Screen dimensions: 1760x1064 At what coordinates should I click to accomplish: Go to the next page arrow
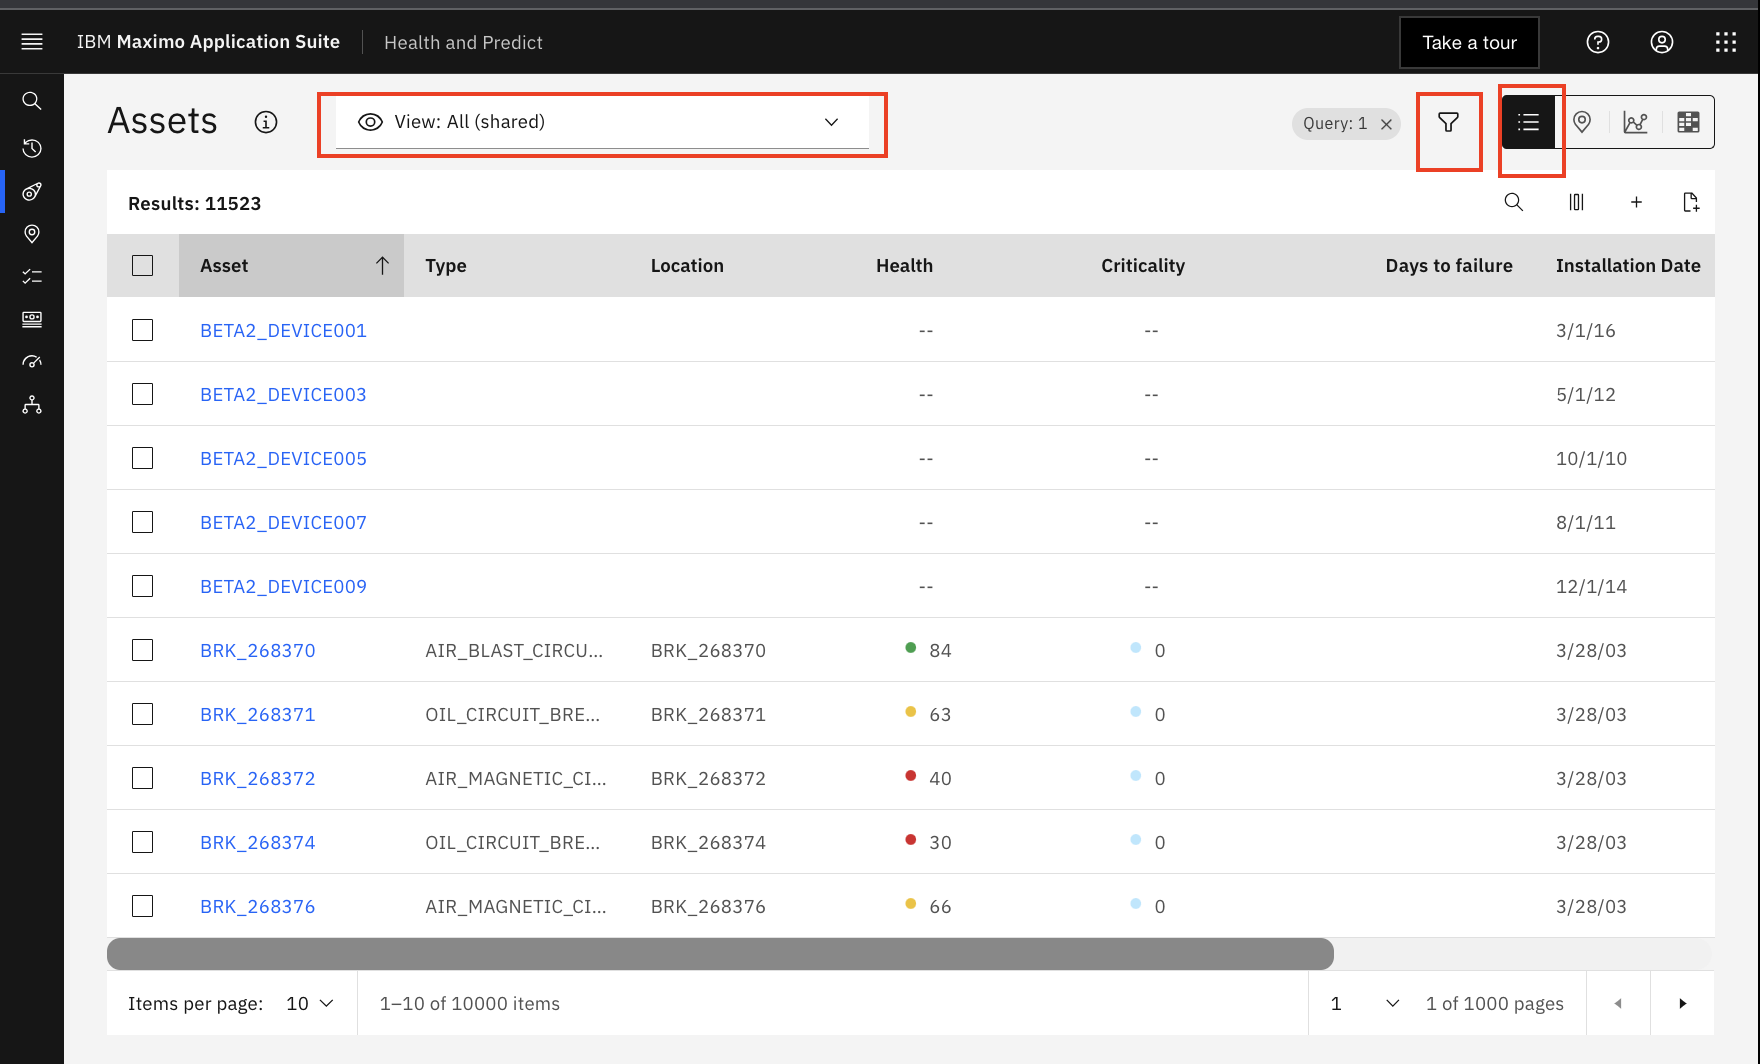tap(1682, 1003)
